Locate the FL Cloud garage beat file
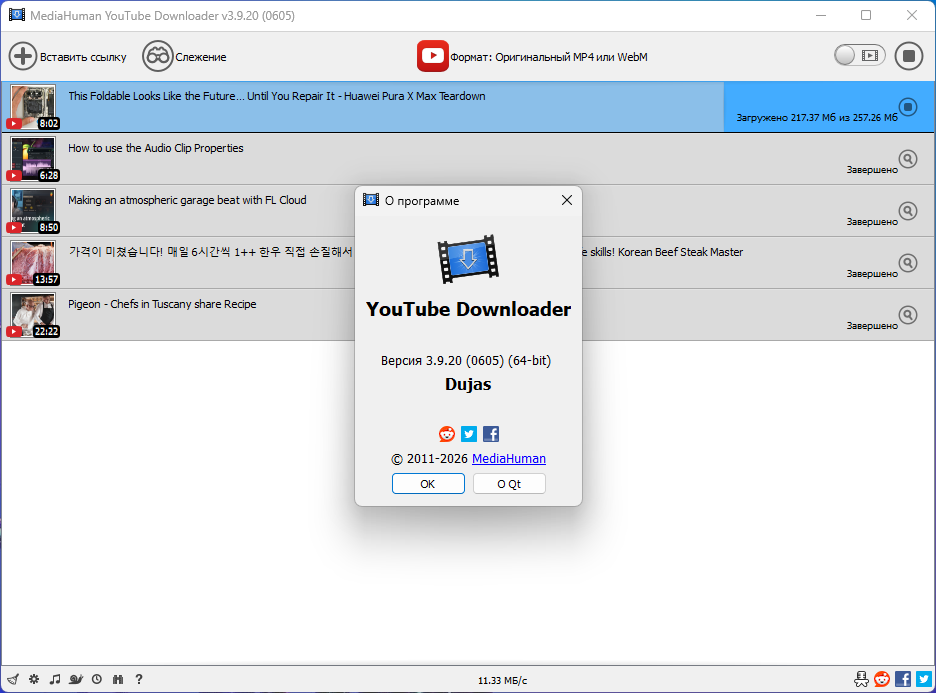The height and width of the screenshot is (693, 936). pyautogui.click(x=908, y=211)
